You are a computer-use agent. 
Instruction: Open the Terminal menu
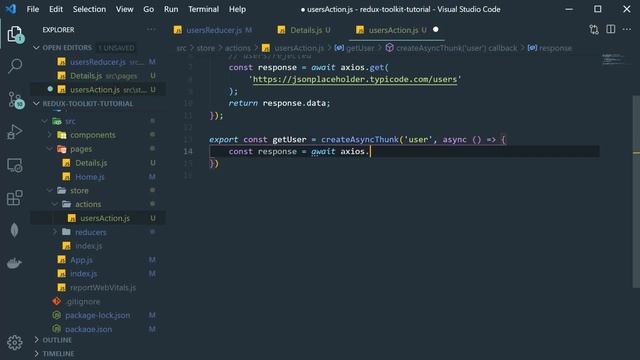[203, 9]
